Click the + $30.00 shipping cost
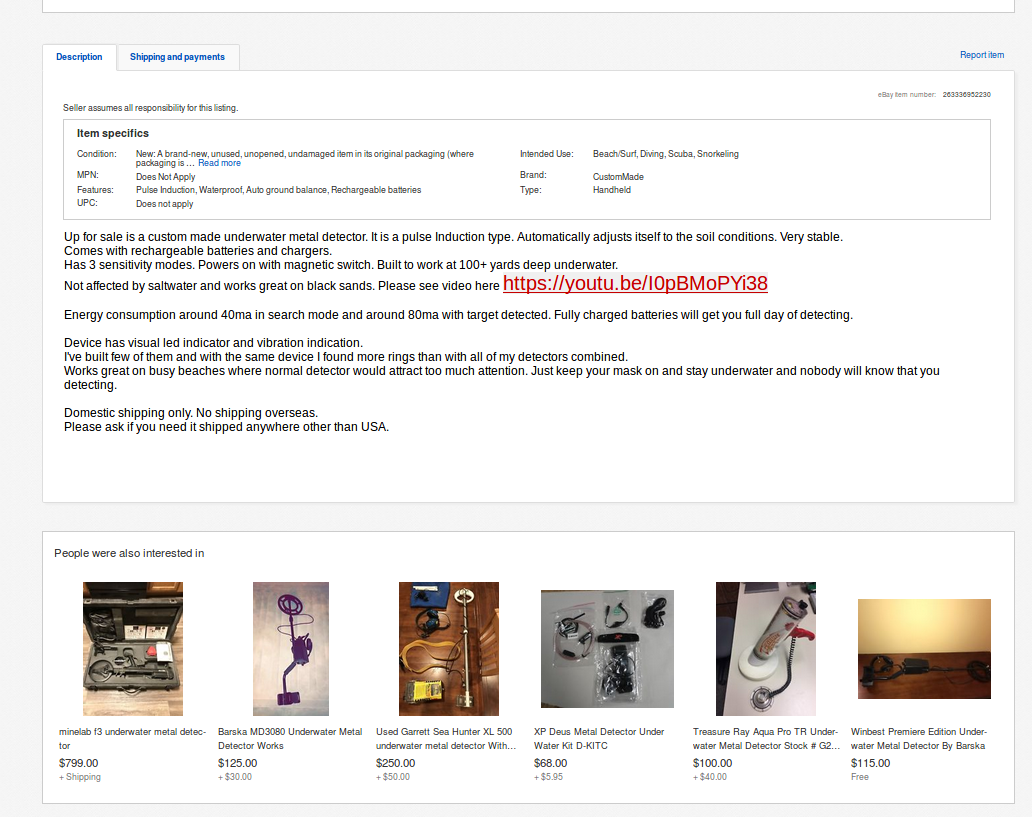Viewport: 1032px width, 817px height. tap(235, 777)
